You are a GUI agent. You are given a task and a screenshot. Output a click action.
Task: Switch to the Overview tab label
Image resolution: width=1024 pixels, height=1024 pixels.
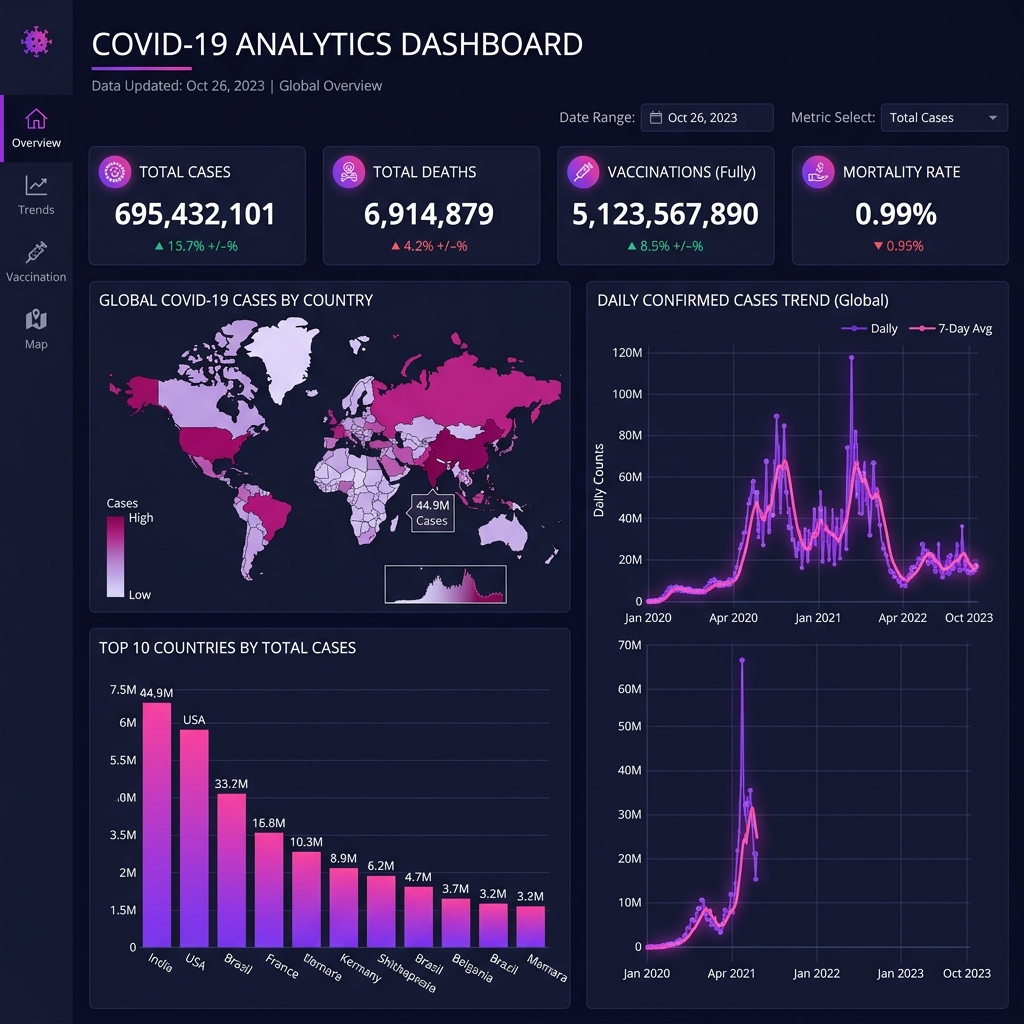pyautogui.click(x=36, y=142)
